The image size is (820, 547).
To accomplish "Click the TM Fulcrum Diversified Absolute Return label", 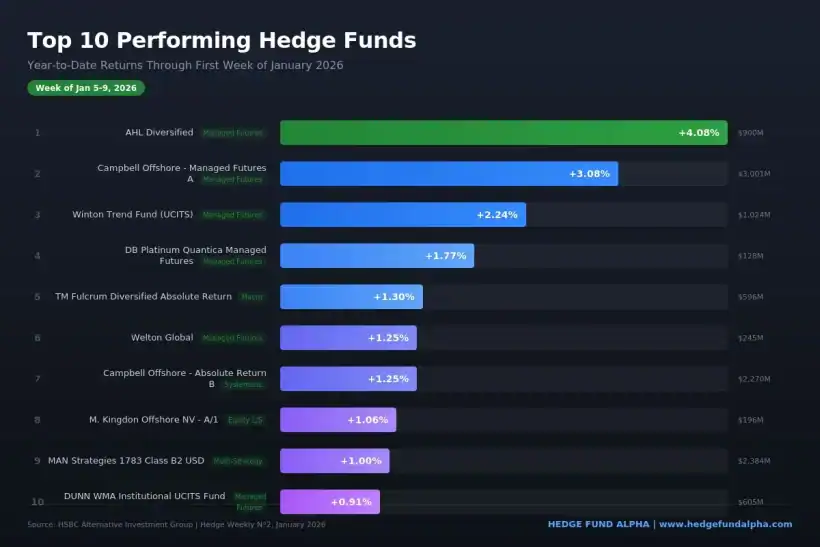I will pos(143,297).
